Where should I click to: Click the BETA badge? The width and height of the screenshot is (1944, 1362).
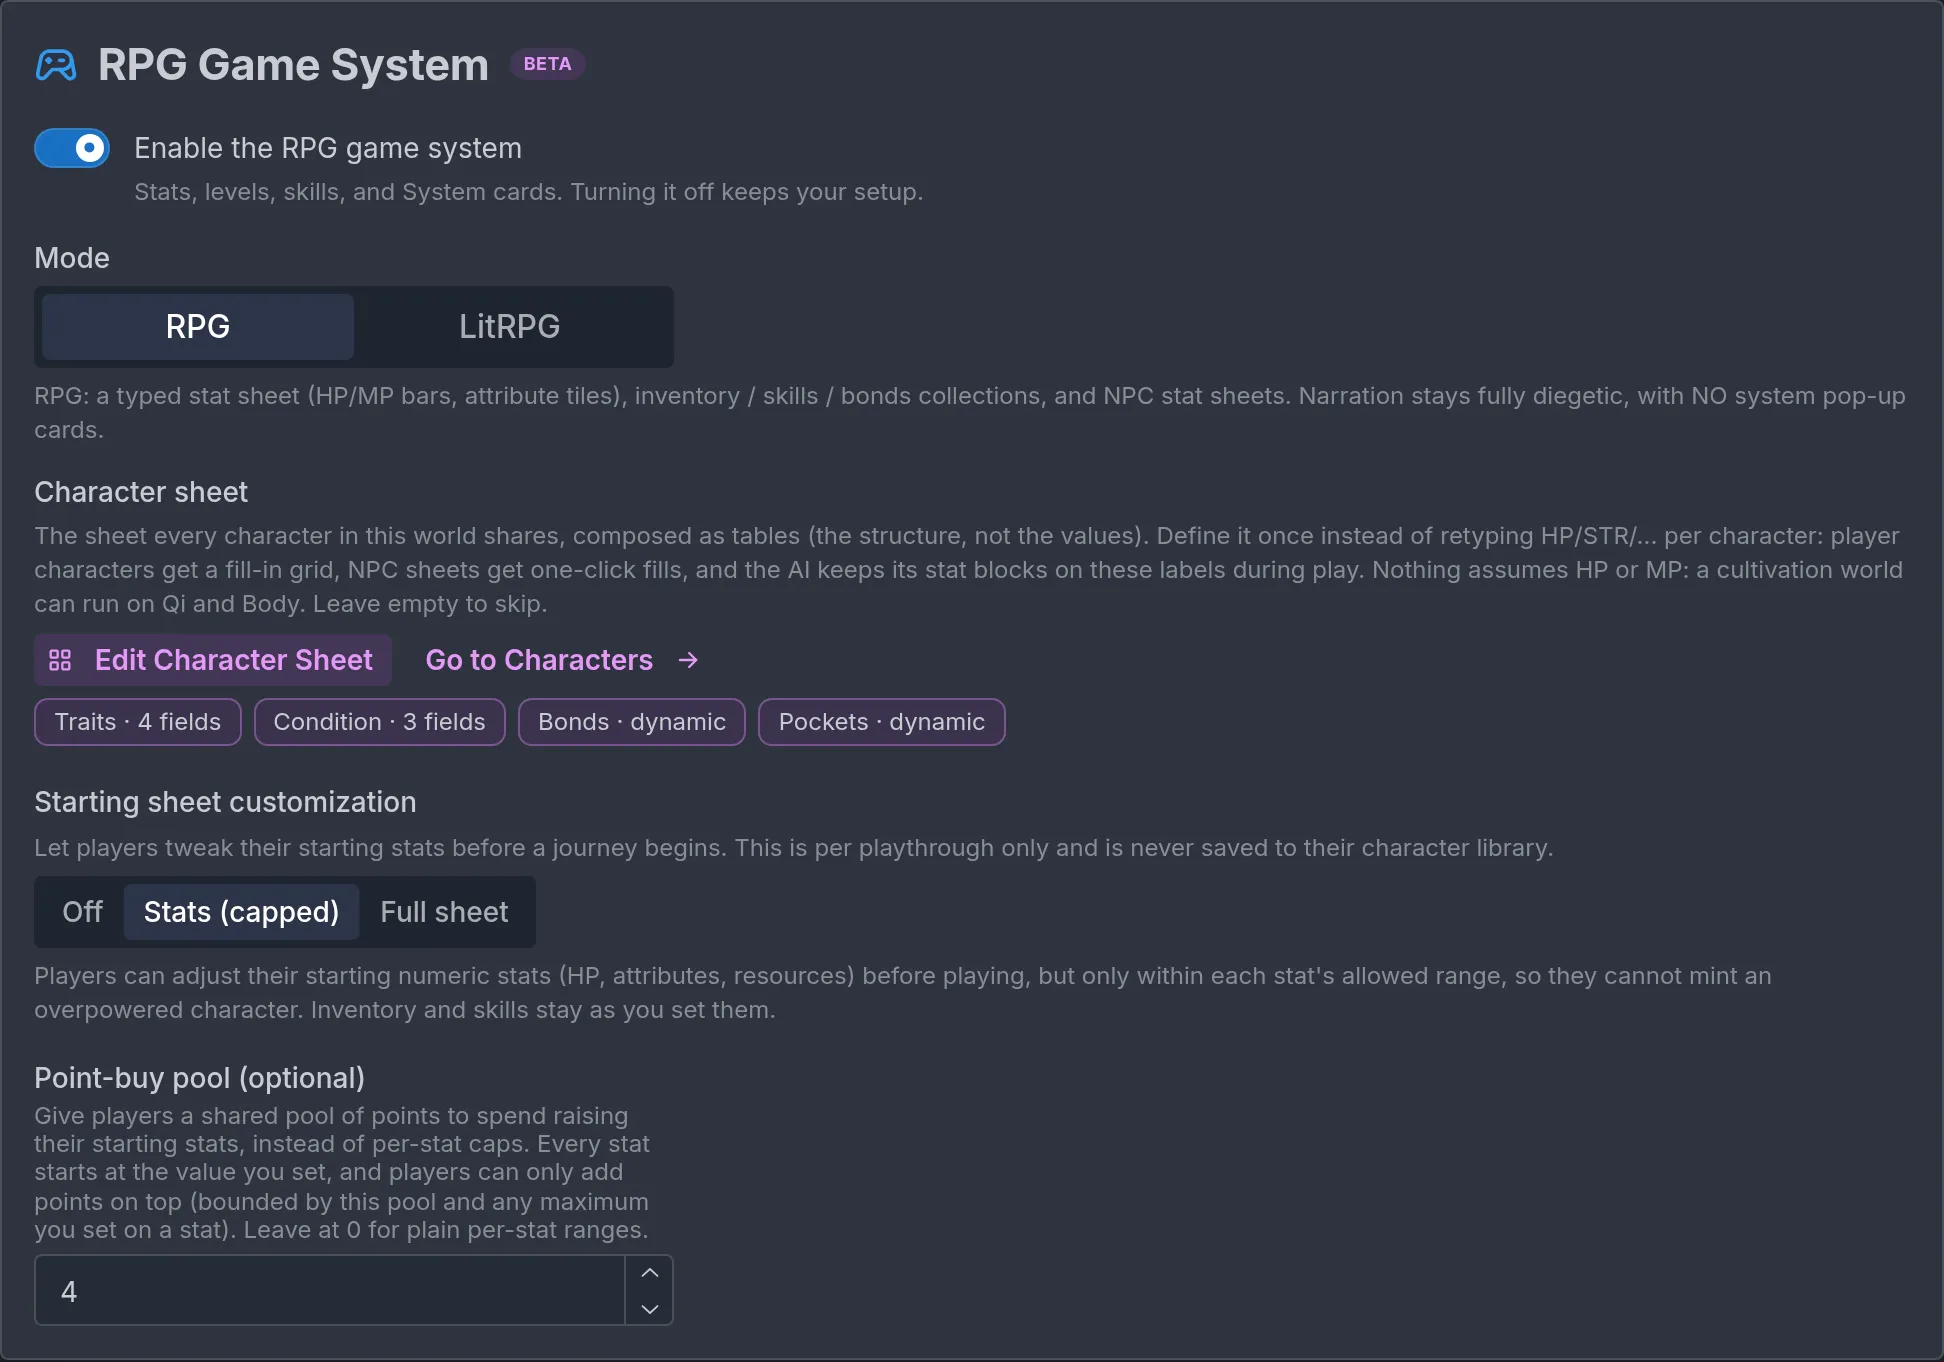pos(547,64)
